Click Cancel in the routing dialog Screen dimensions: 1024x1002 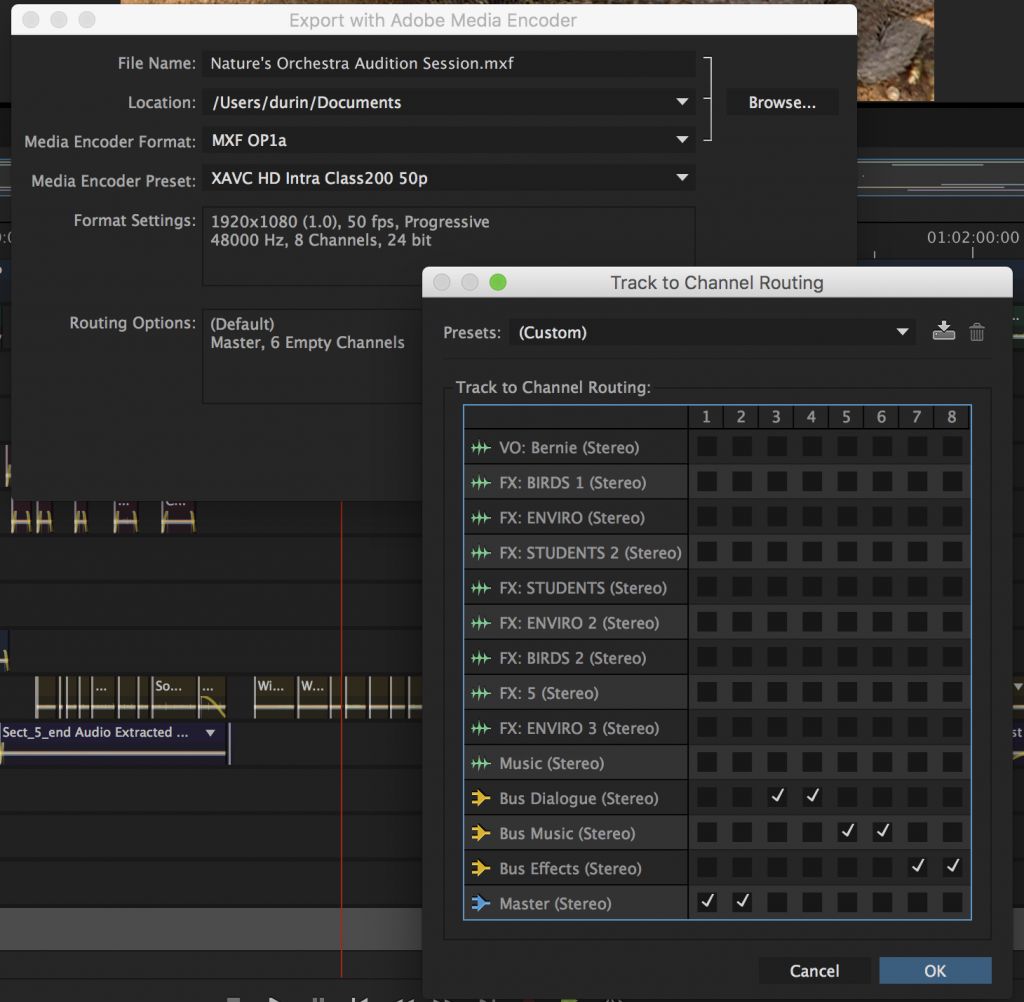[x=814, y=970]
